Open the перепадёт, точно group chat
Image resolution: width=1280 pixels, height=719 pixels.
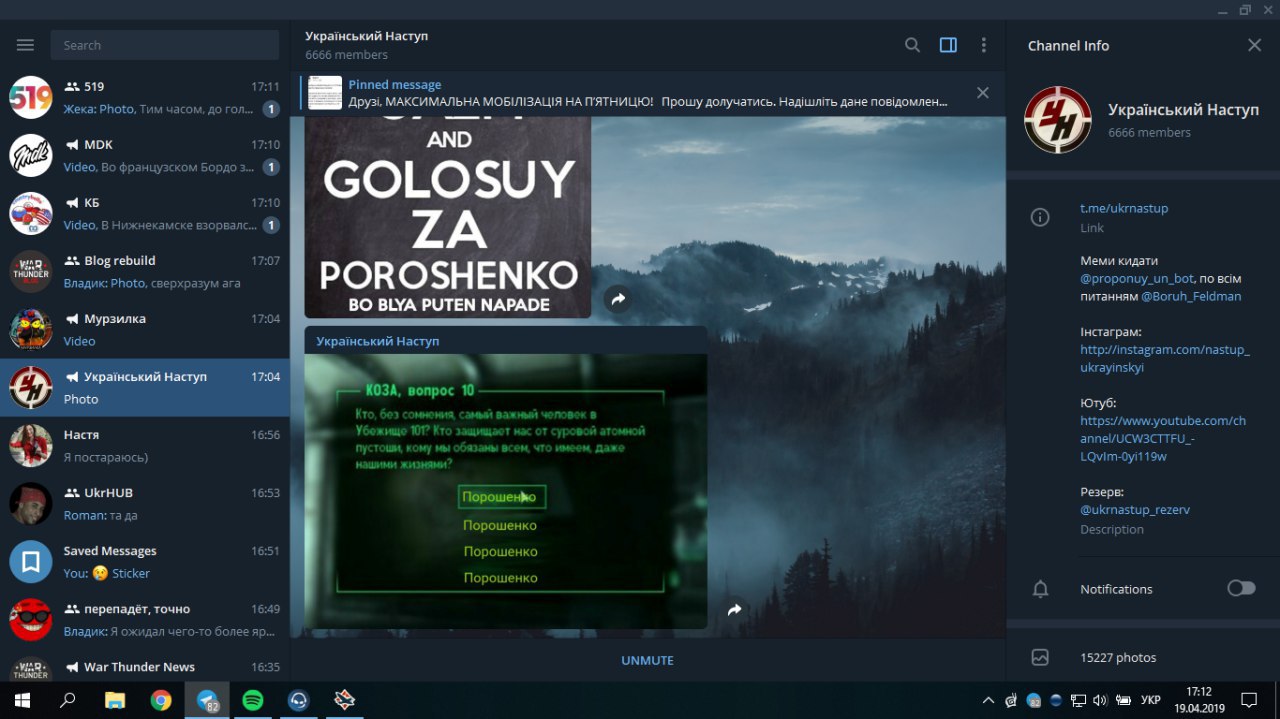(145, 620)
